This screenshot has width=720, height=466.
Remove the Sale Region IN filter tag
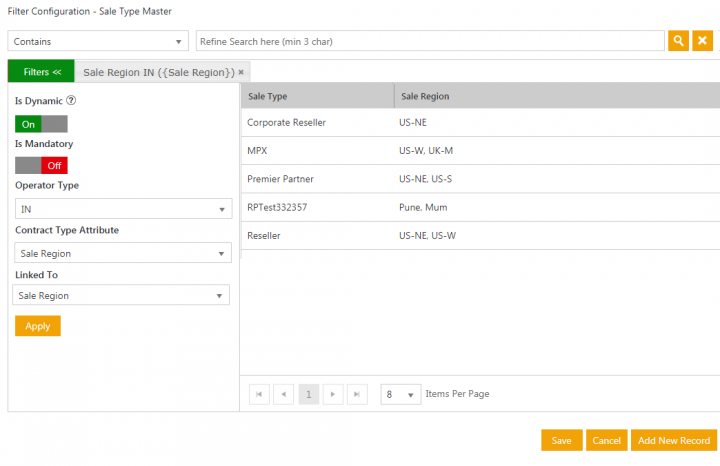[x=241, y=73]
